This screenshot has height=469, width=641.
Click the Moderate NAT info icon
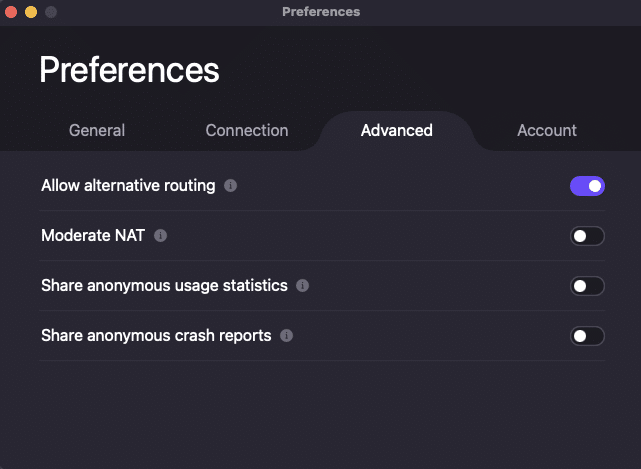[x=160, y=236]
